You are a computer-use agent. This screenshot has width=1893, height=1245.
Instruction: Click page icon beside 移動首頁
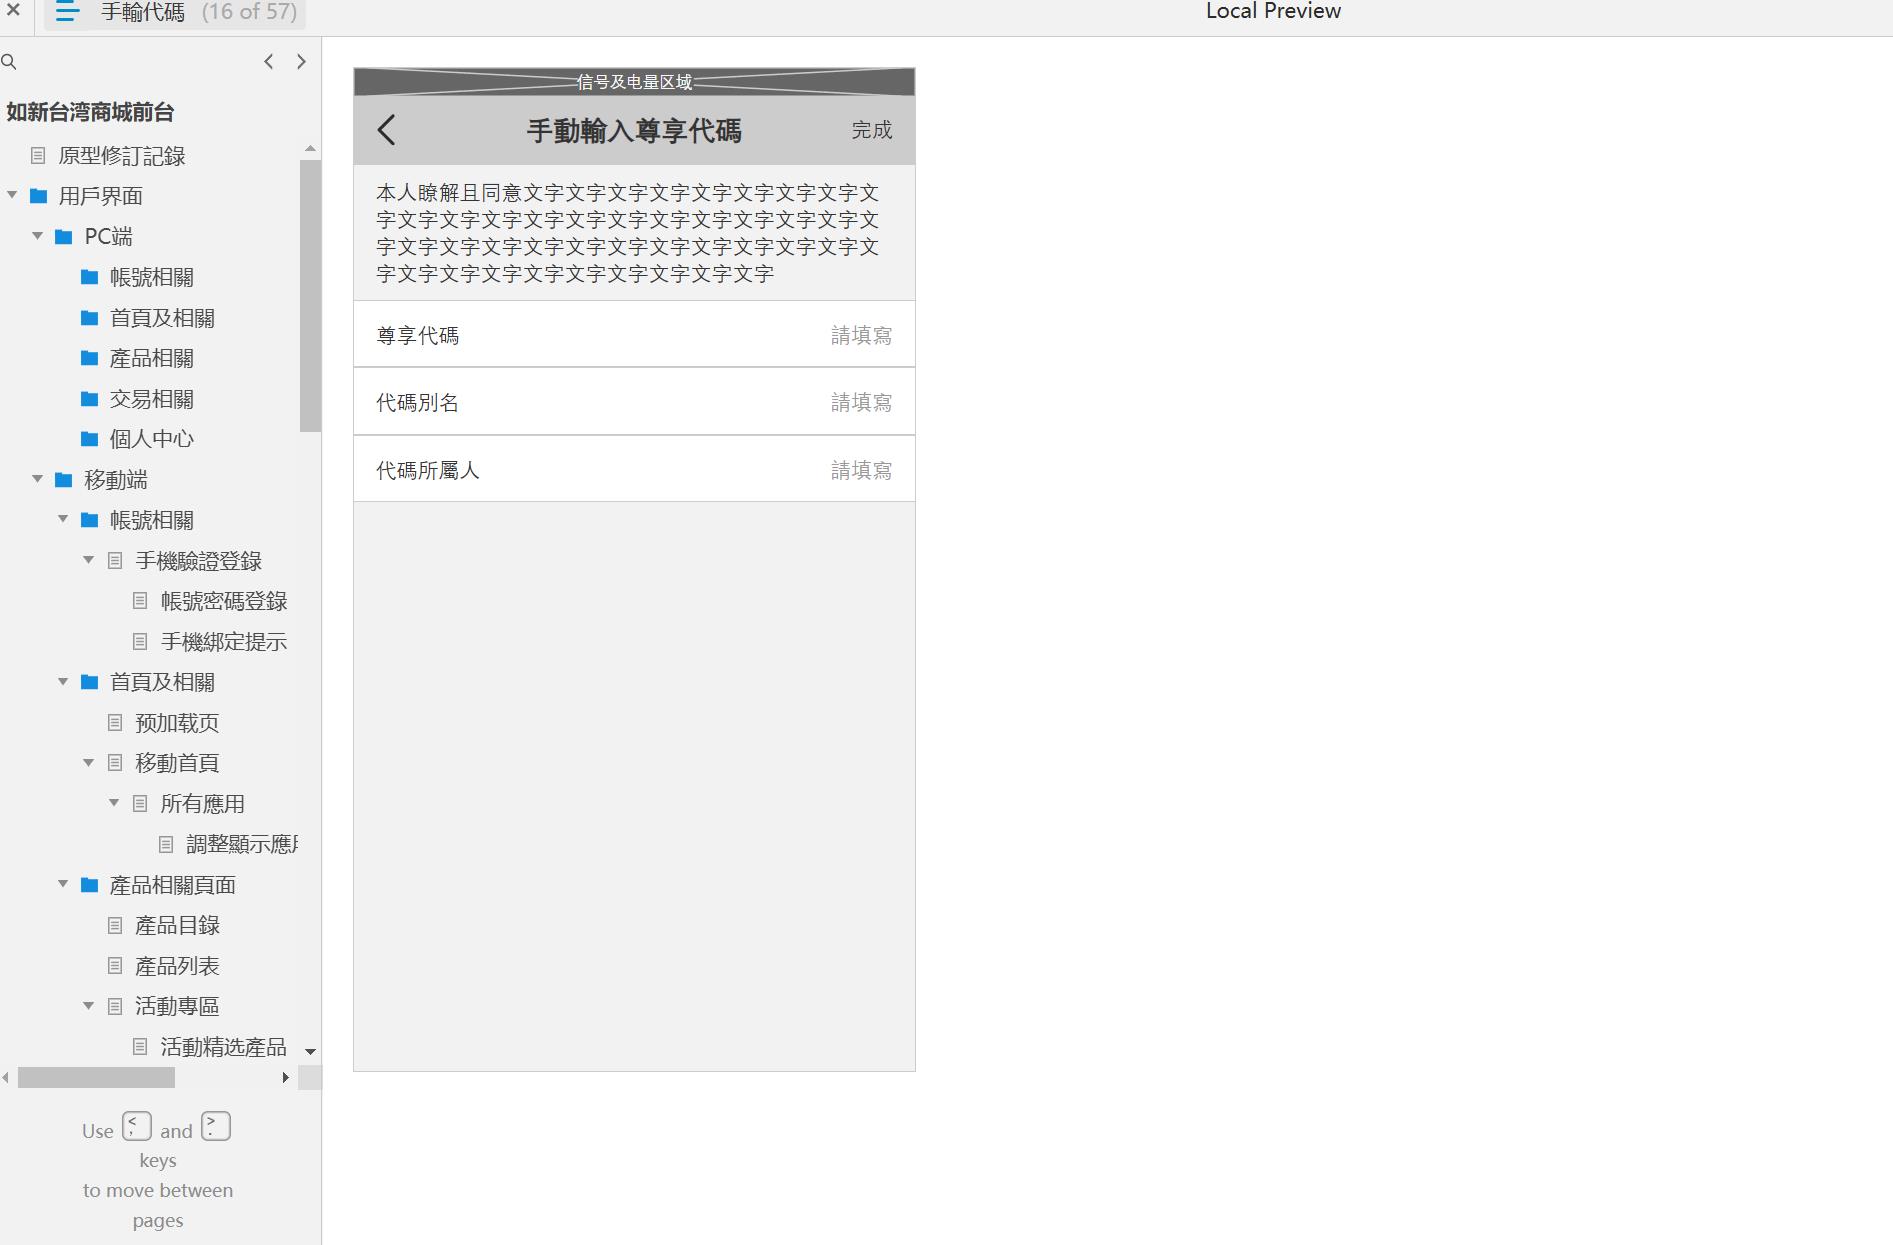click(x=115, y=763)
